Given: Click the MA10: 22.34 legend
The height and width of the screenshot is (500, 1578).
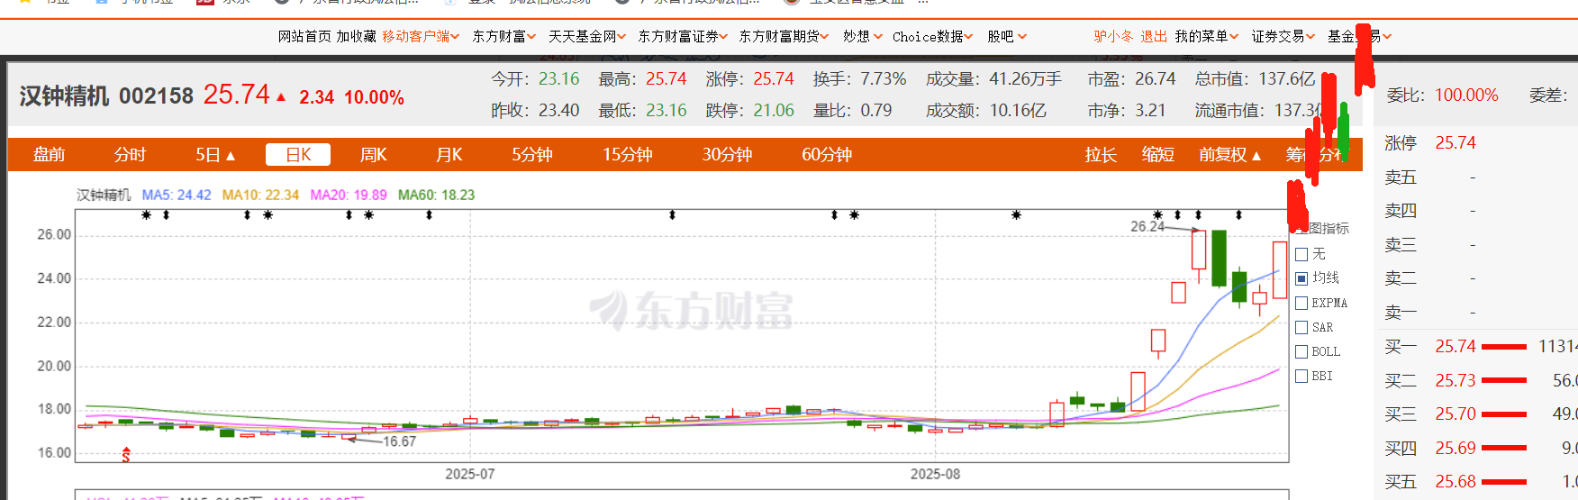Looking at the screenshot, I should pyautogui.click(x=260, y=195).
